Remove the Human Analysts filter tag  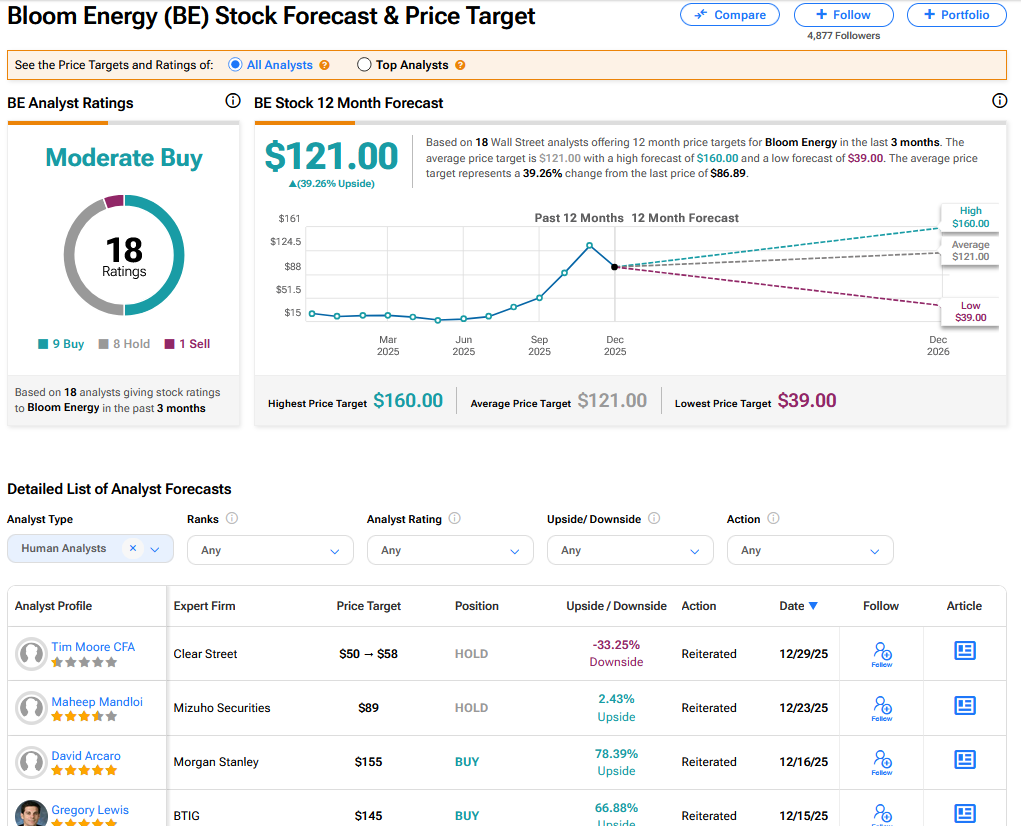click(x=133, y=549)
